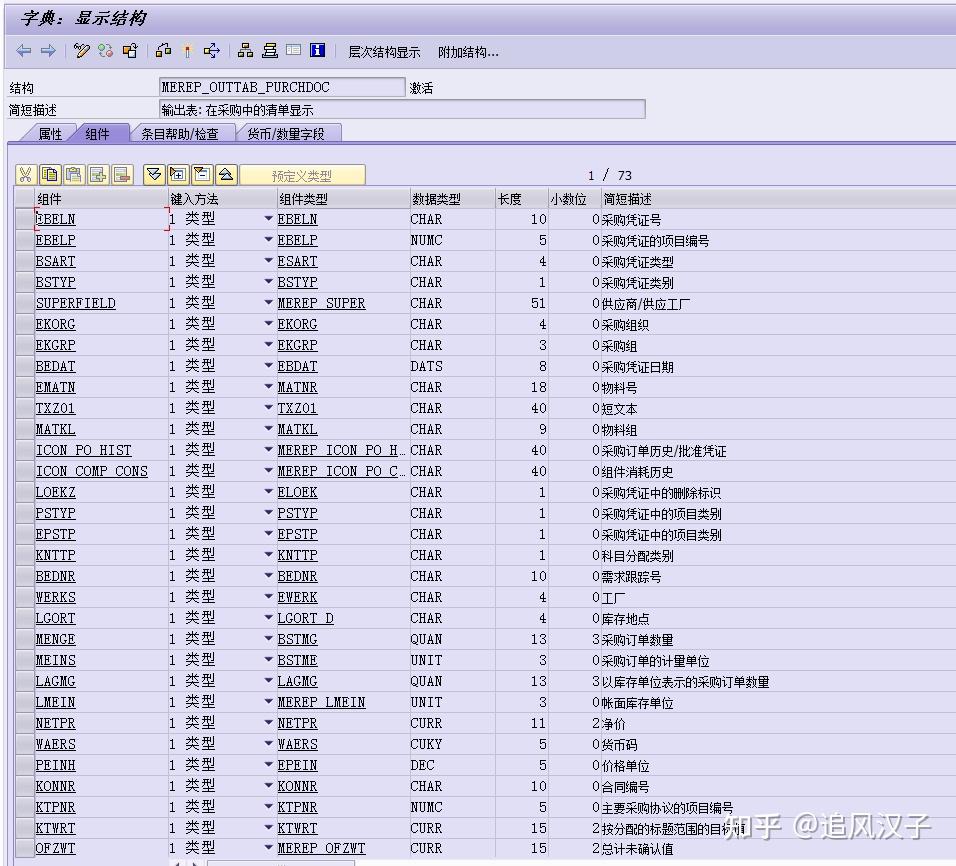956x866 pixels.
Task: Click the paste rows icon
Action: point(74,175)
